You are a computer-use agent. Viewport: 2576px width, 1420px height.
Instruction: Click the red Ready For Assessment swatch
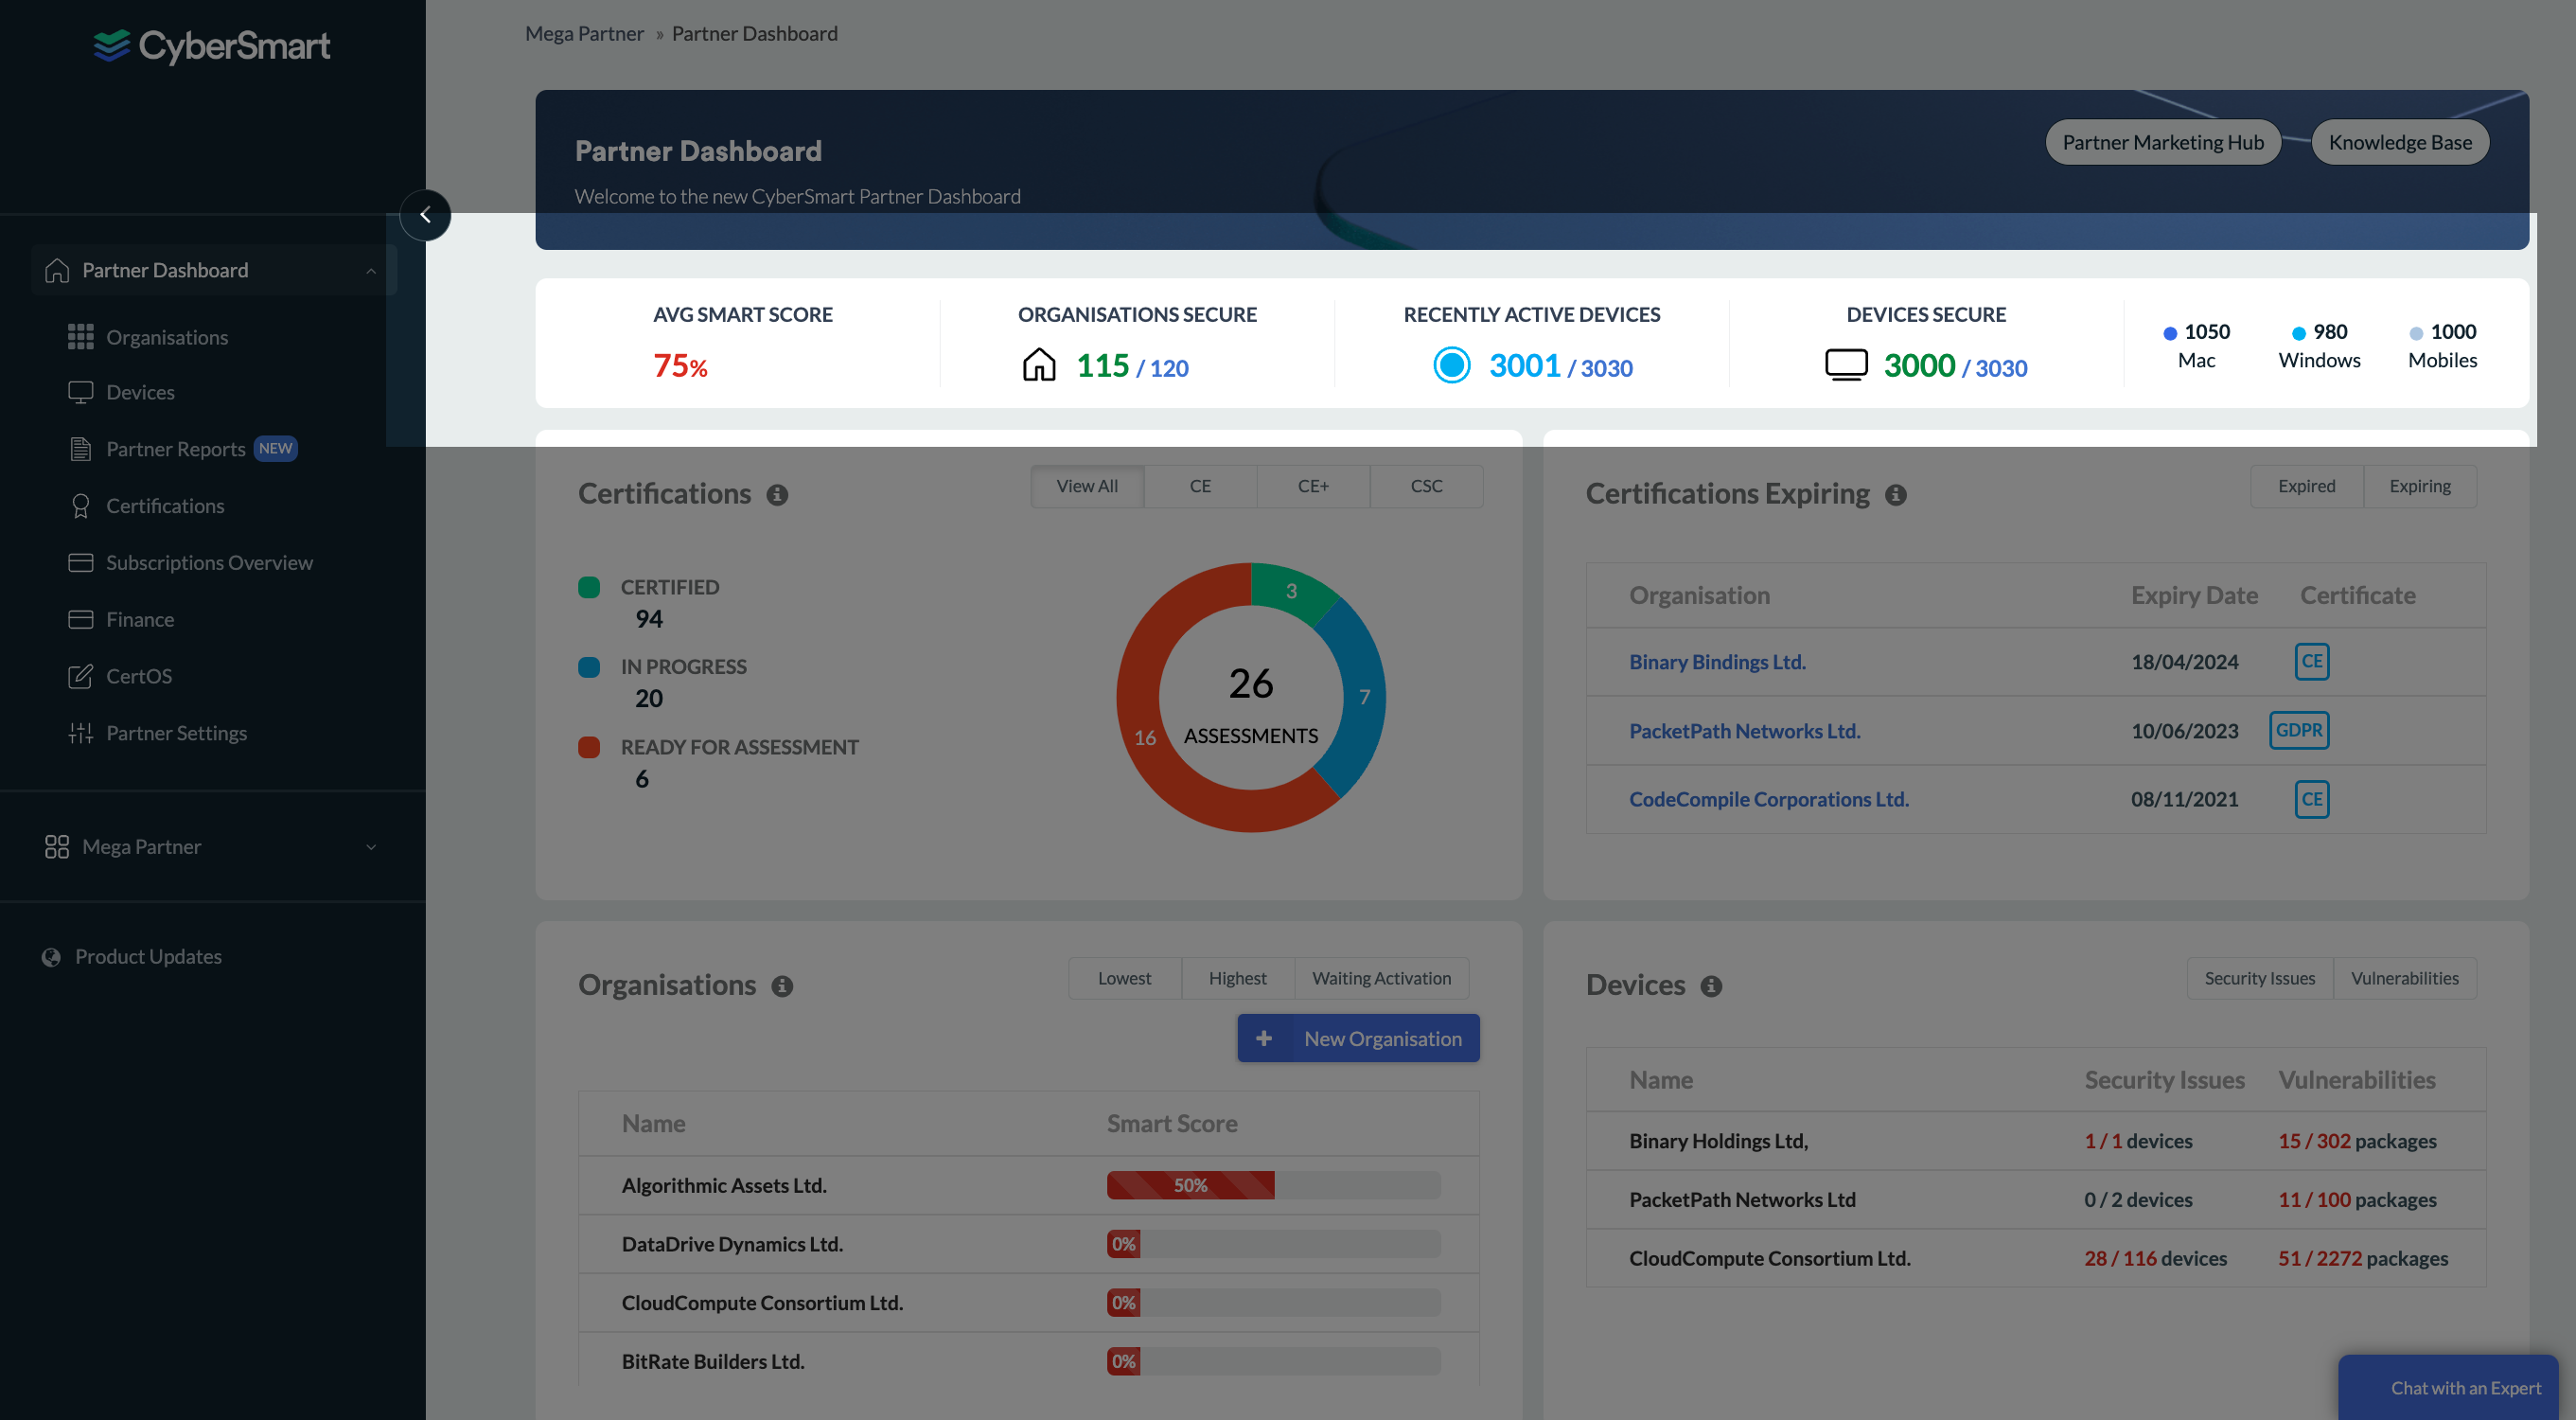(589, 747)
